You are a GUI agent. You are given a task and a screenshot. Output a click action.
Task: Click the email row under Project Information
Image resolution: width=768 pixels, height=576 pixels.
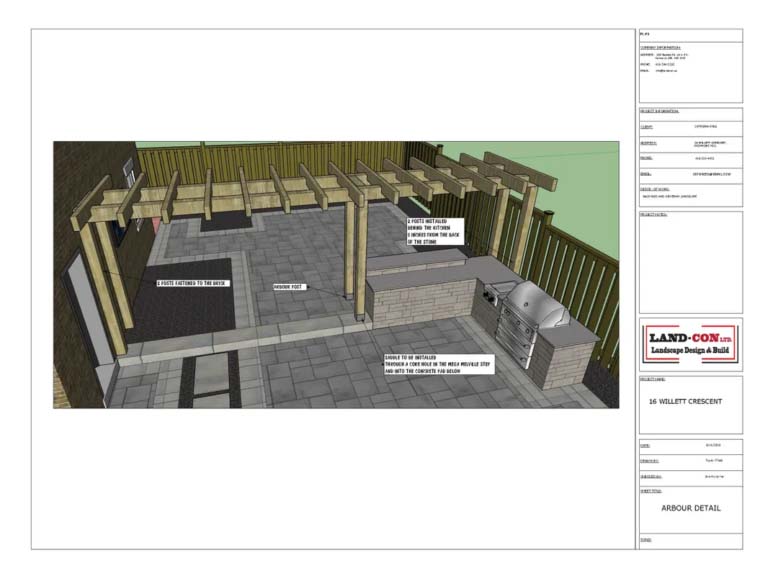(x=690, y=174)
